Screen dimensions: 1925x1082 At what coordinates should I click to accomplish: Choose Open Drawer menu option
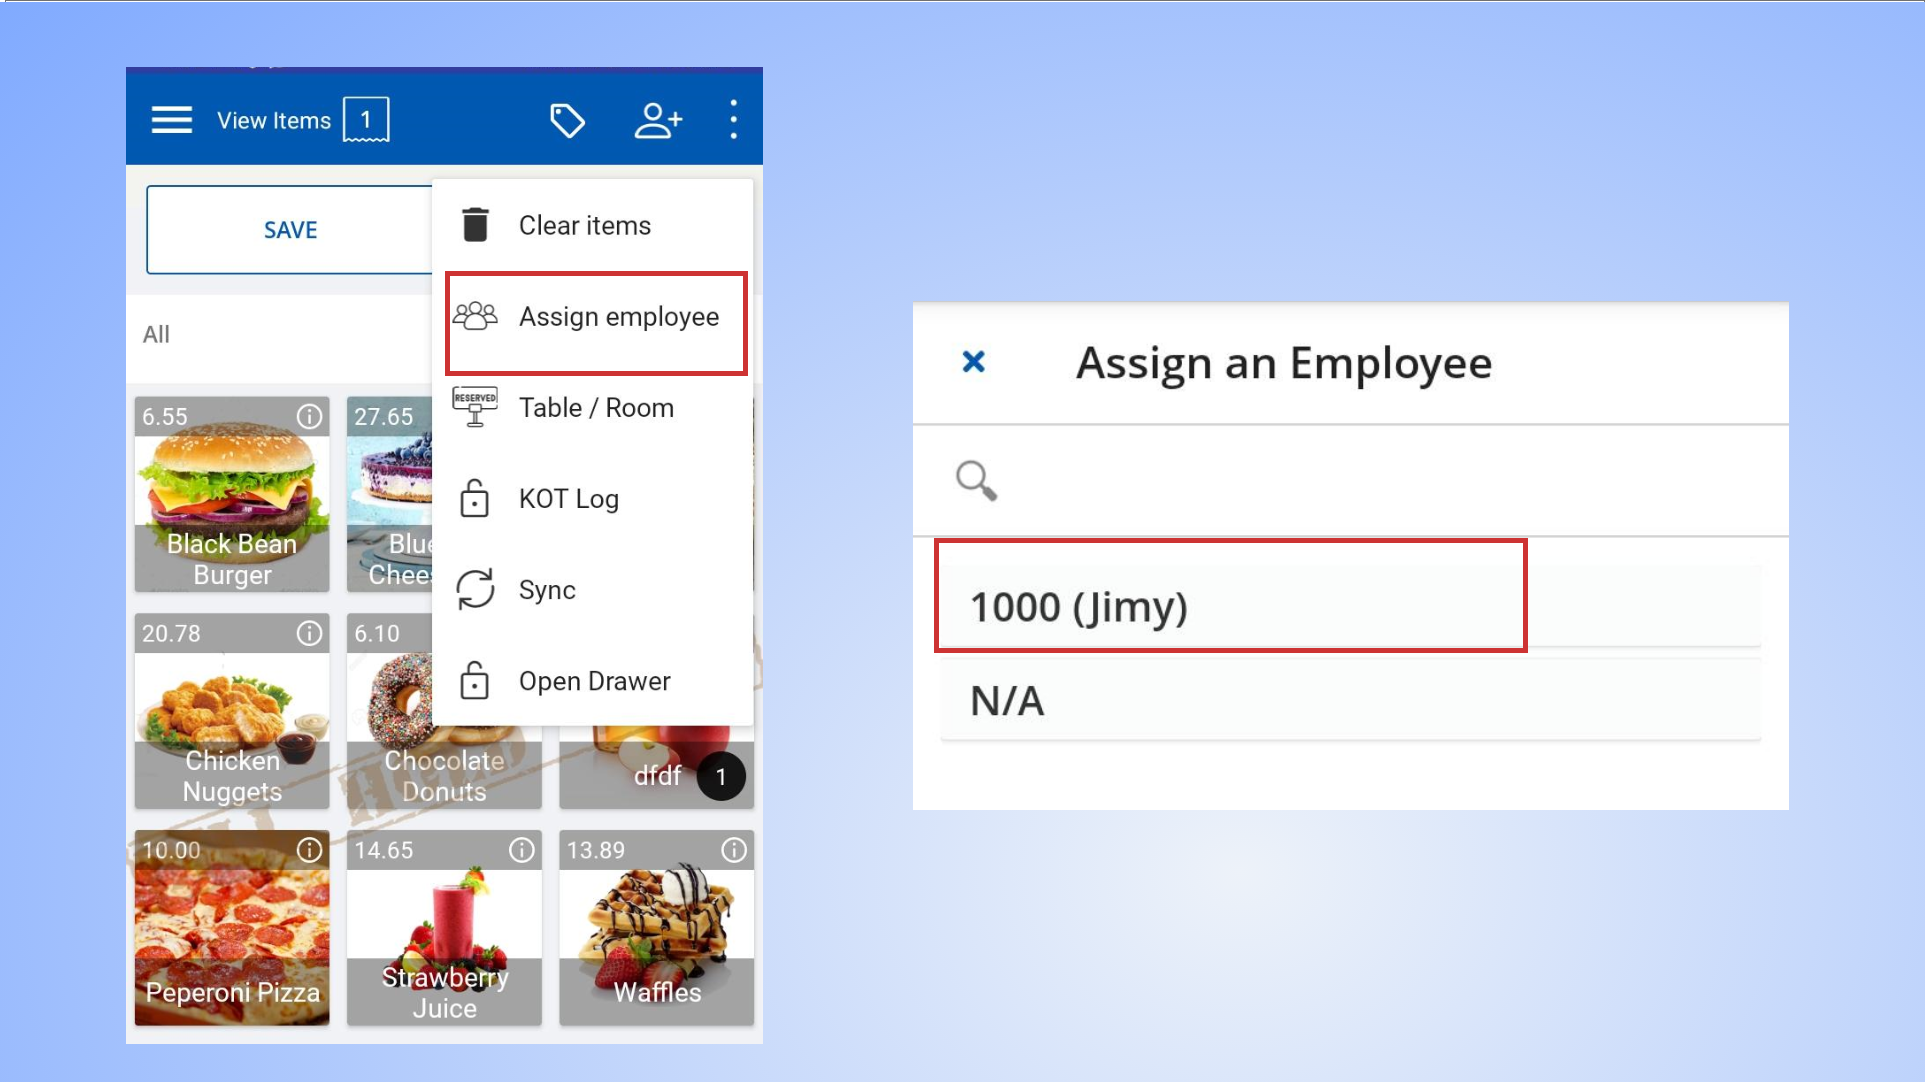pos(594,681)
